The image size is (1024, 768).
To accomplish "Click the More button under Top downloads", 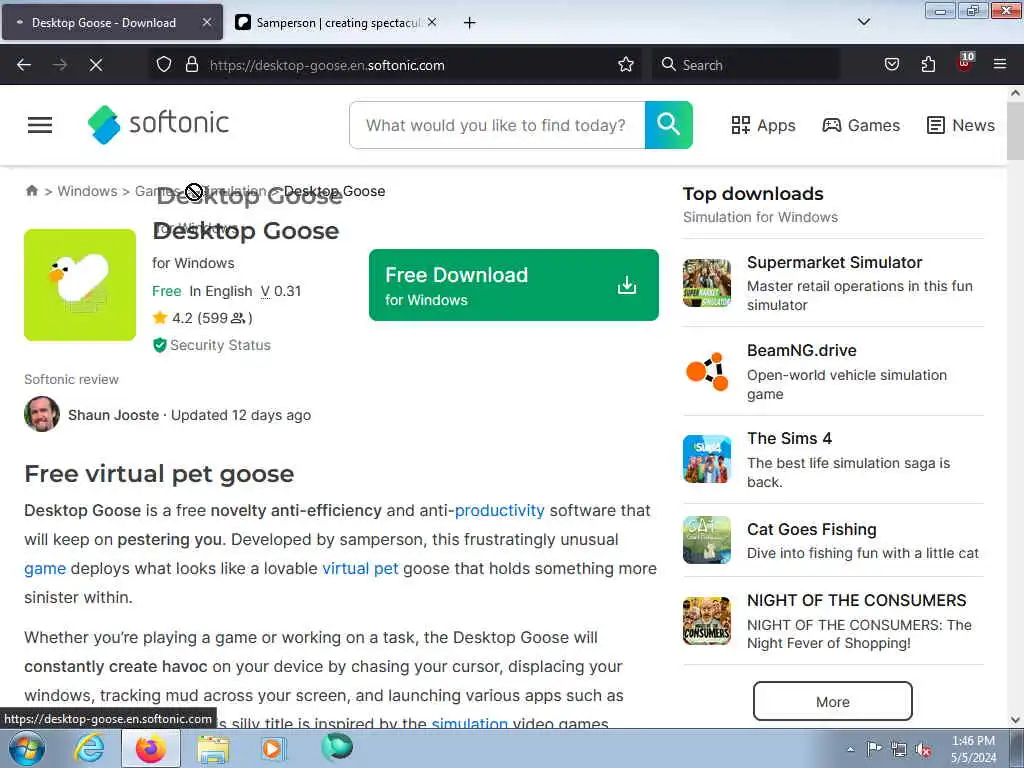I will pyautogui.click(x=833, y=701).
